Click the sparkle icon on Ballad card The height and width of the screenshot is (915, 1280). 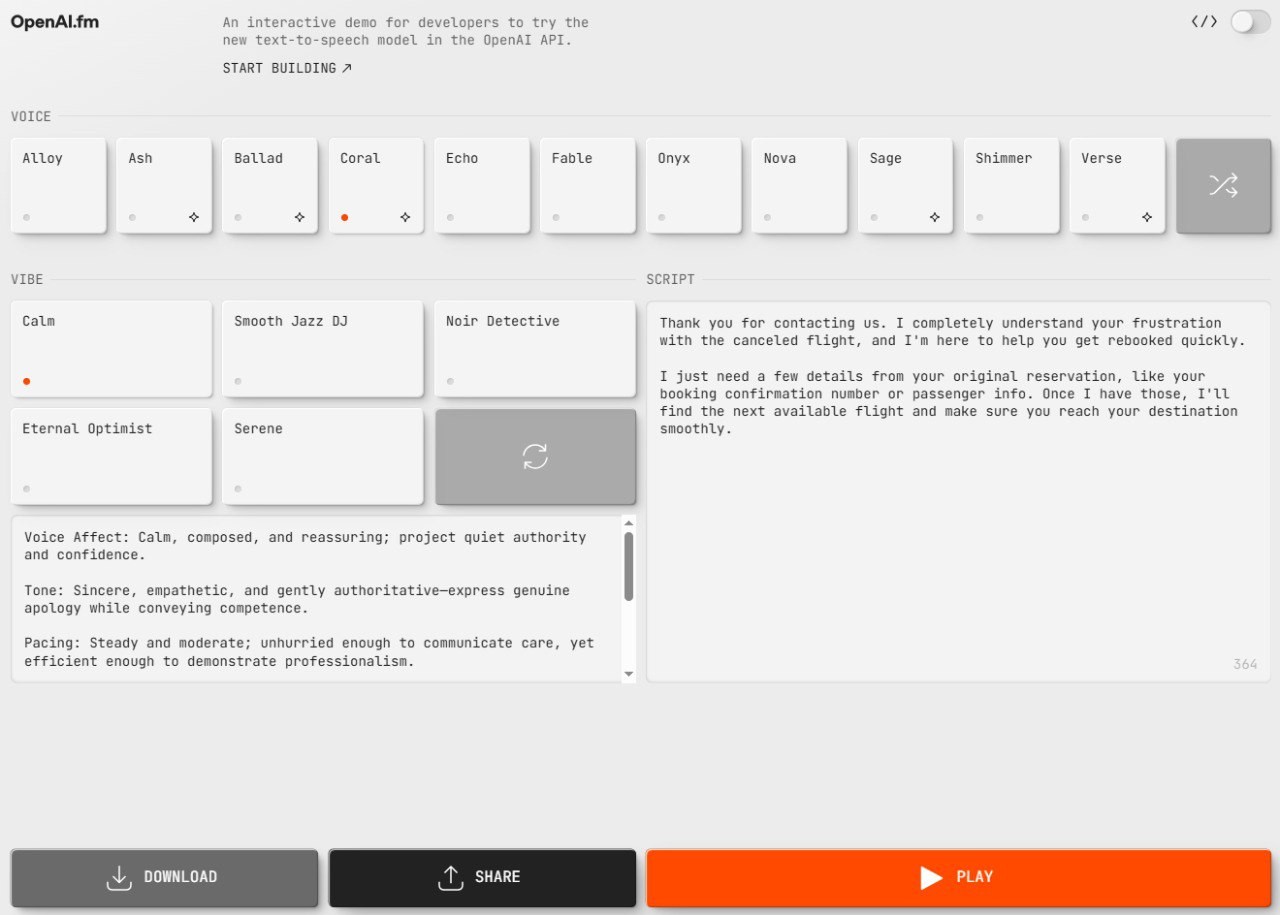(299, 217)
